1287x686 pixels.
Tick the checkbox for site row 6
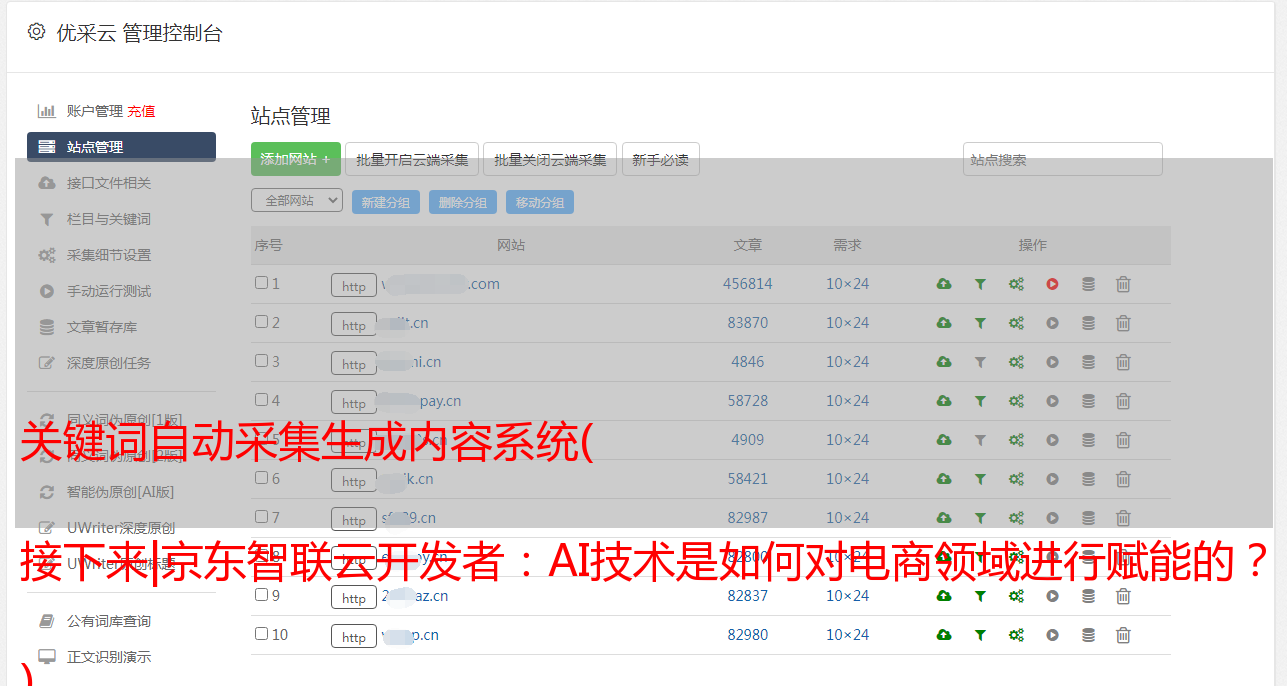click(261, 478)
